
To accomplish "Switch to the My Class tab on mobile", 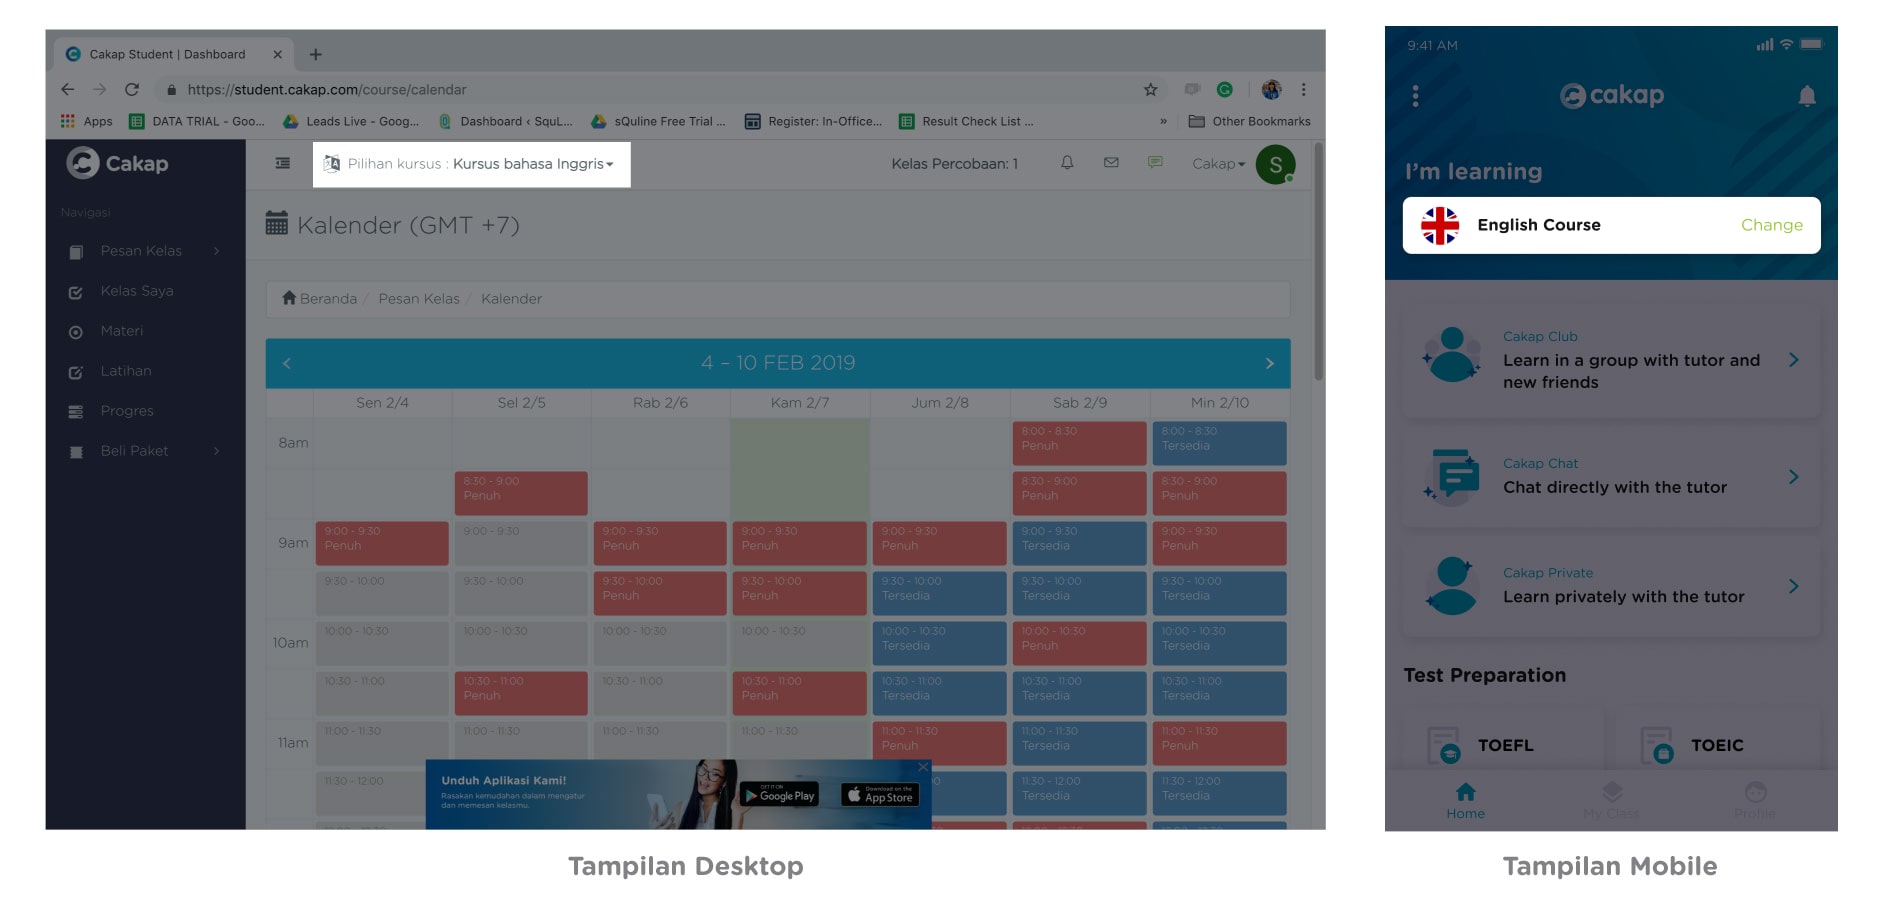I will click(1611, 801).
